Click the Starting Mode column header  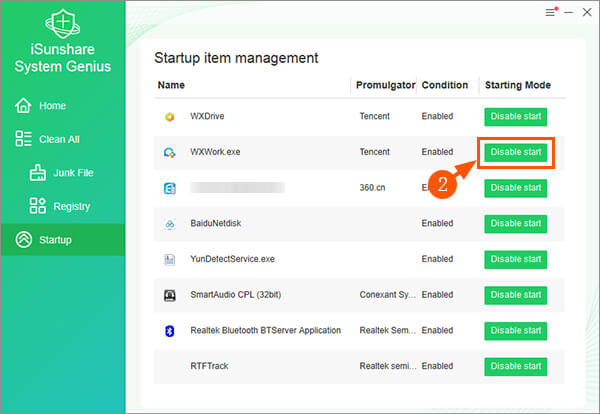tap(518, 85)
